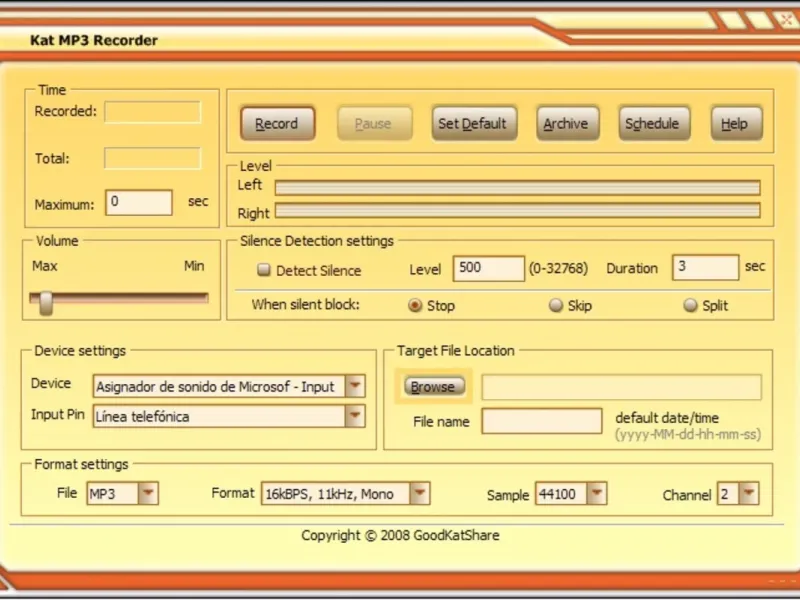Click the greyed-out Pause button
Screen dimensions: 800x600
(374, 123)
